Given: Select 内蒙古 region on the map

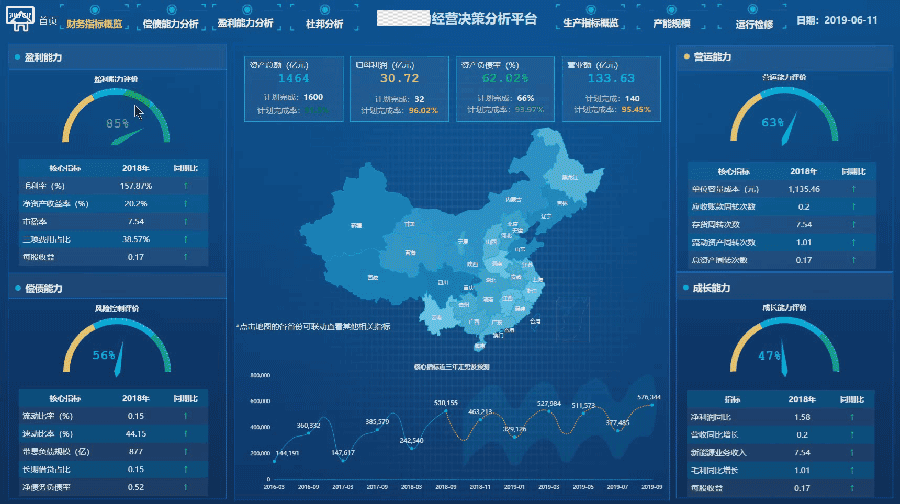Looking at the screenshot, I should [513, 200].
